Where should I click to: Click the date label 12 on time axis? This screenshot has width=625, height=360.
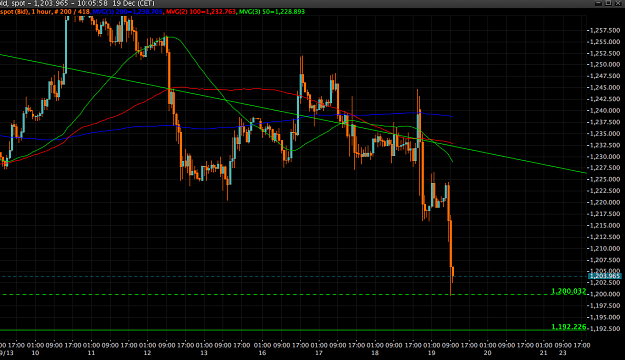point(147,353)
